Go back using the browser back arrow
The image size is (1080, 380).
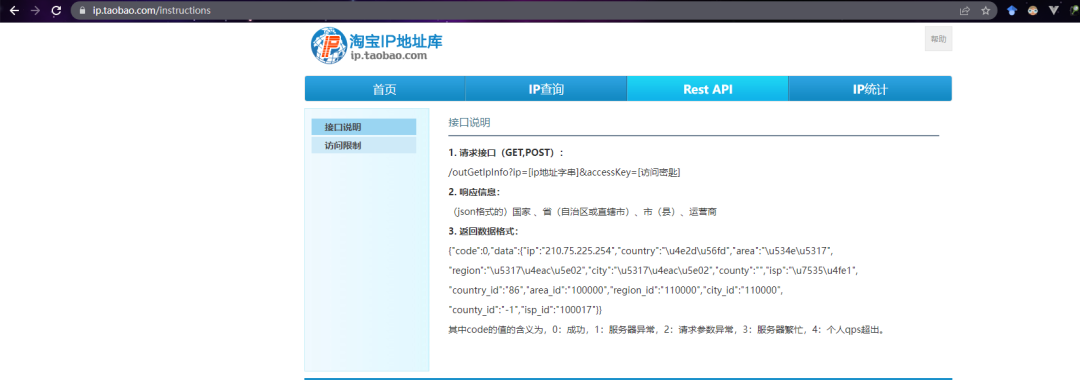(x=14, y=11)
